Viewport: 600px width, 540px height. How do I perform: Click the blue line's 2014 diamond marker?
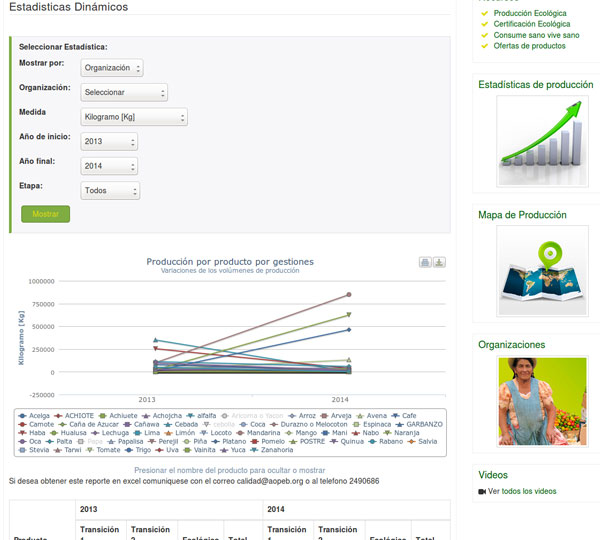pyautogui.click(x=349, y=330)
